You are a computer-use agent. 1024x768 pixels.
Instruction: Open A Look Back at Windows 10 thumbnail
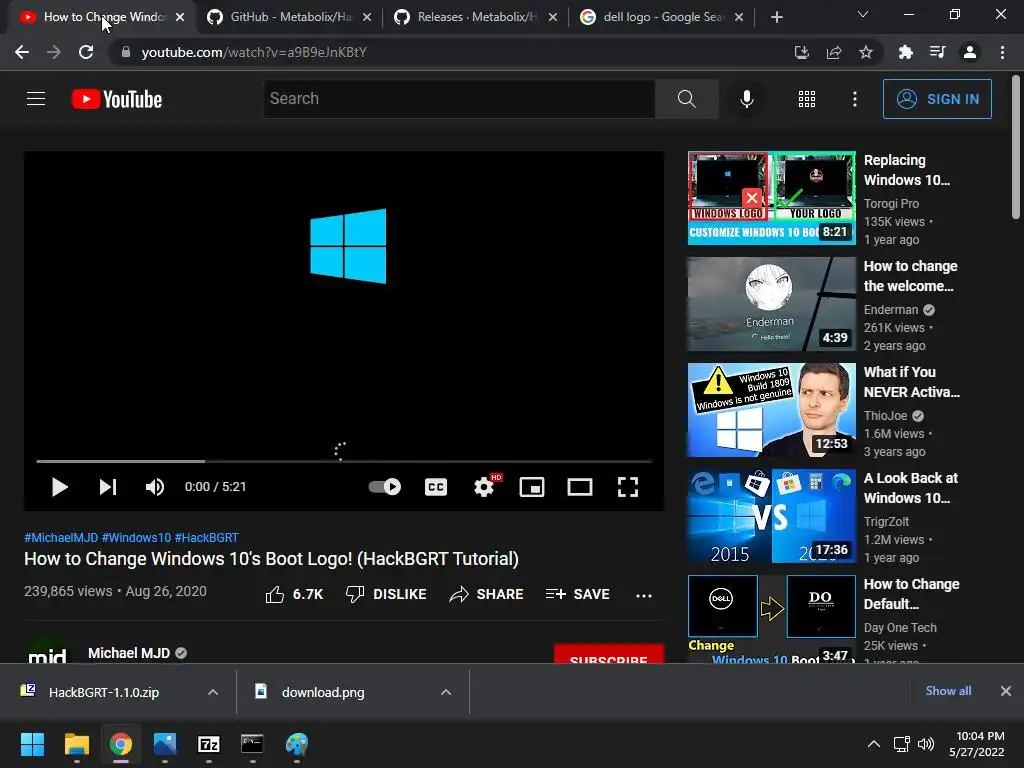[771, 516]
